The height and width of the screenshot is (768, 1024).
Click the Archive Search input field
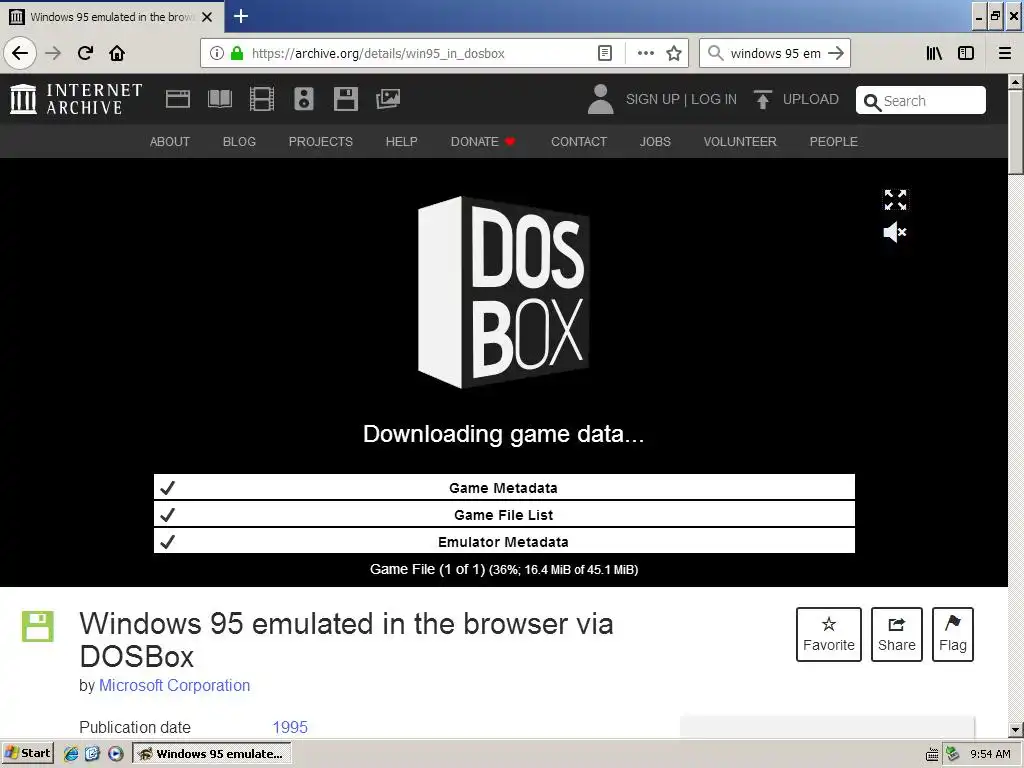coord(921,101)
